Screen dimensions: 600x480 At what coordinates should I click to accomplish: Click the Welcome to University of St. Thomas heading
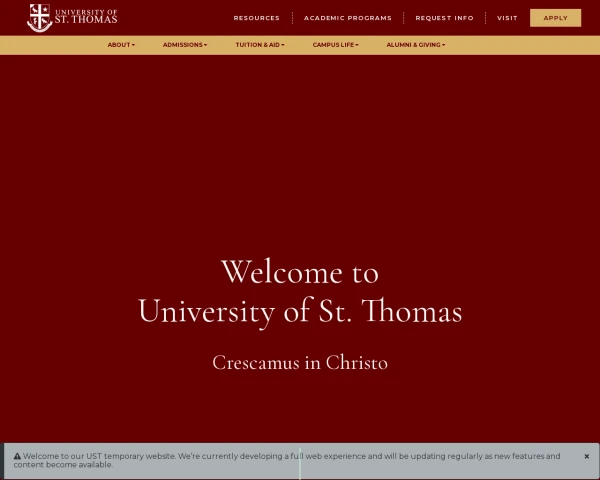pyautogui.click(x=300, y=292)
